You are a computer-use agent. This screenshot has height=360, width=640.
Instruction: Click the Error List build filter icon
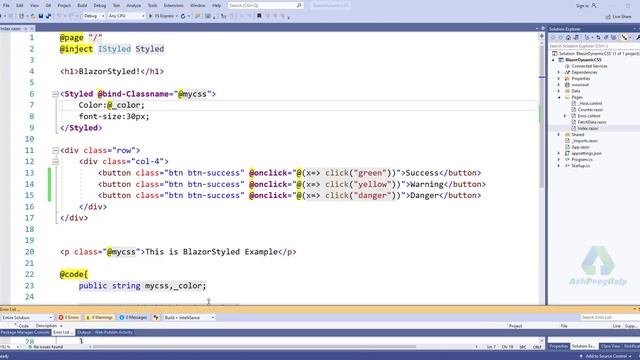click(x=156, y=318)
